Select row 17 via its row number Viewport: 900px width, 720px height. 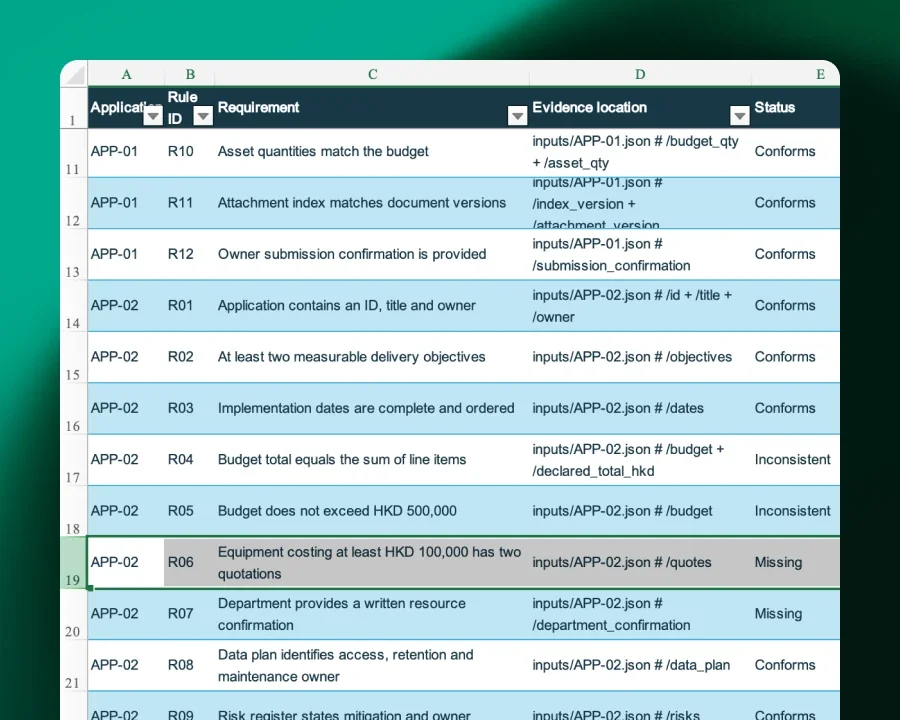pyautogui.click(x=73, y=460)
